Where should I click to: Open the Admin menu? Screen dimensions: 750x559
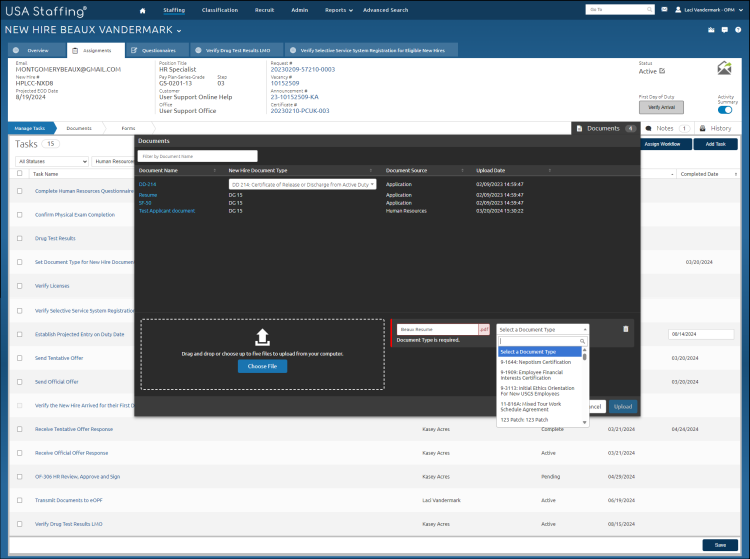[x=300, y=10]
